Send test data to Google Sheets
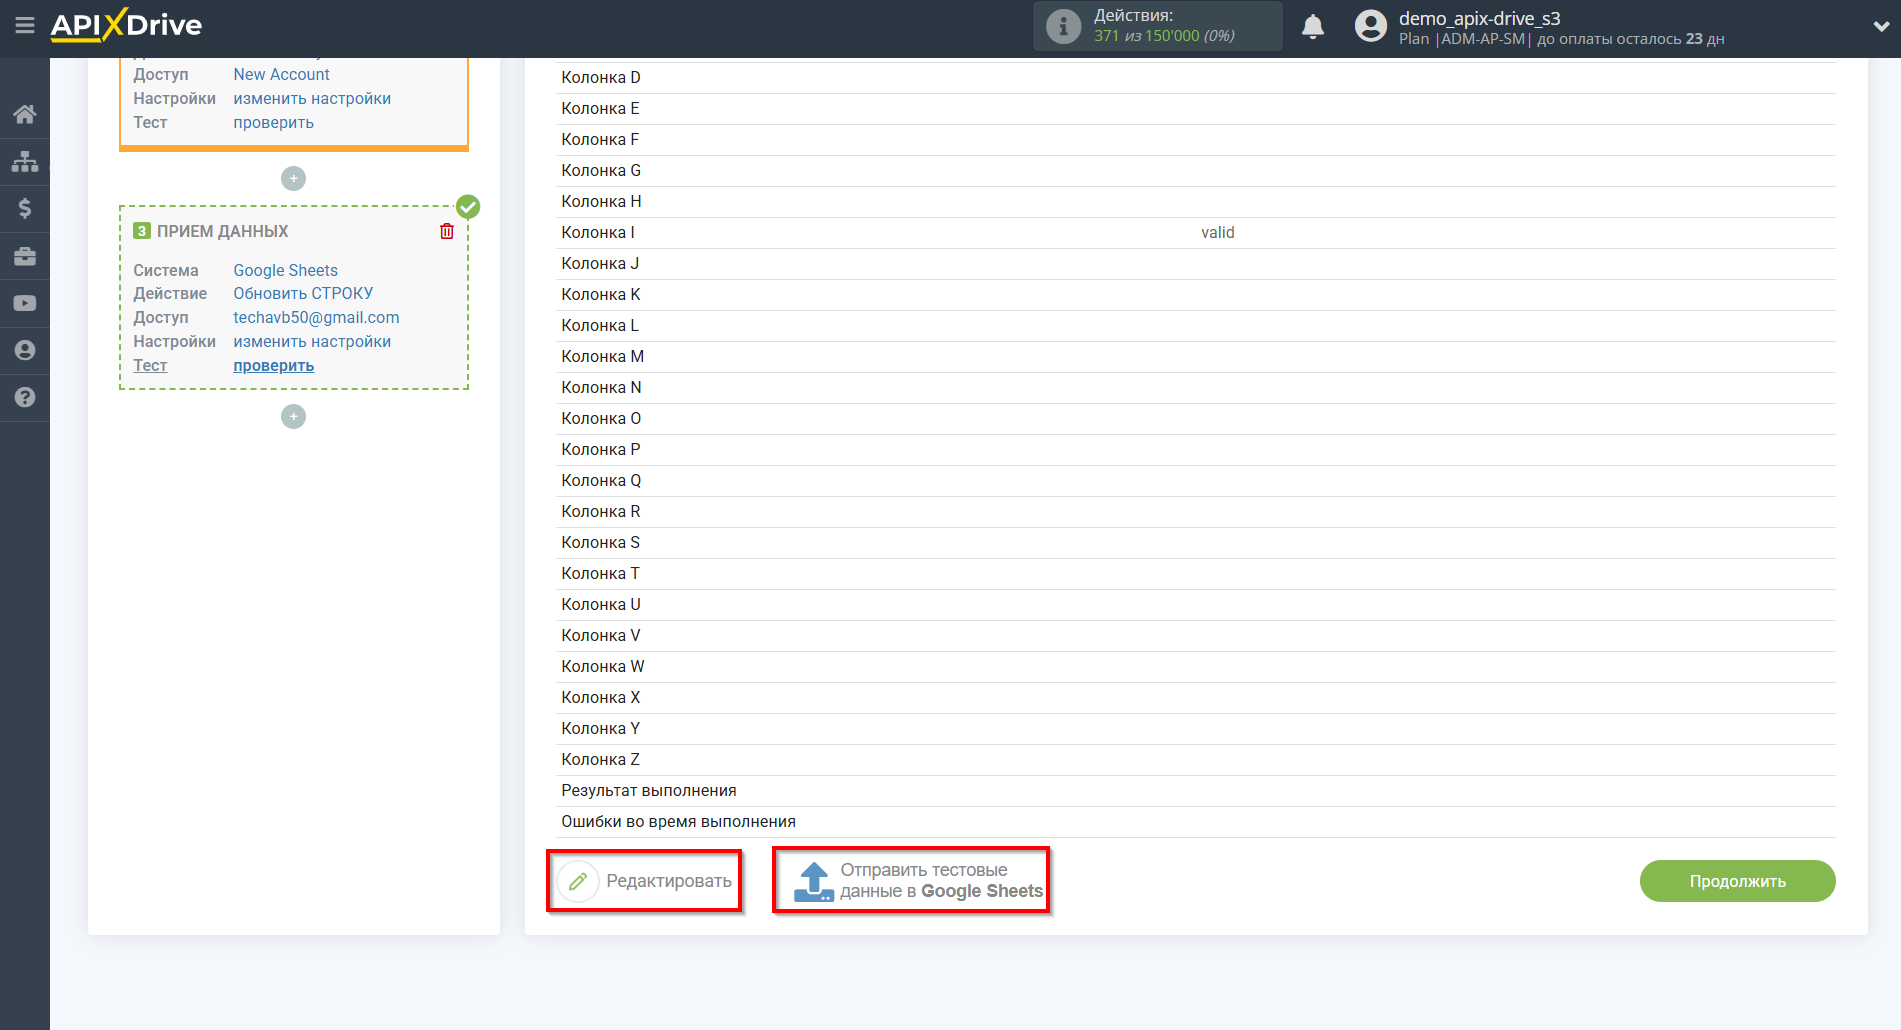Viewport: 1901px width, 1030px height. [x=911, y=881]
